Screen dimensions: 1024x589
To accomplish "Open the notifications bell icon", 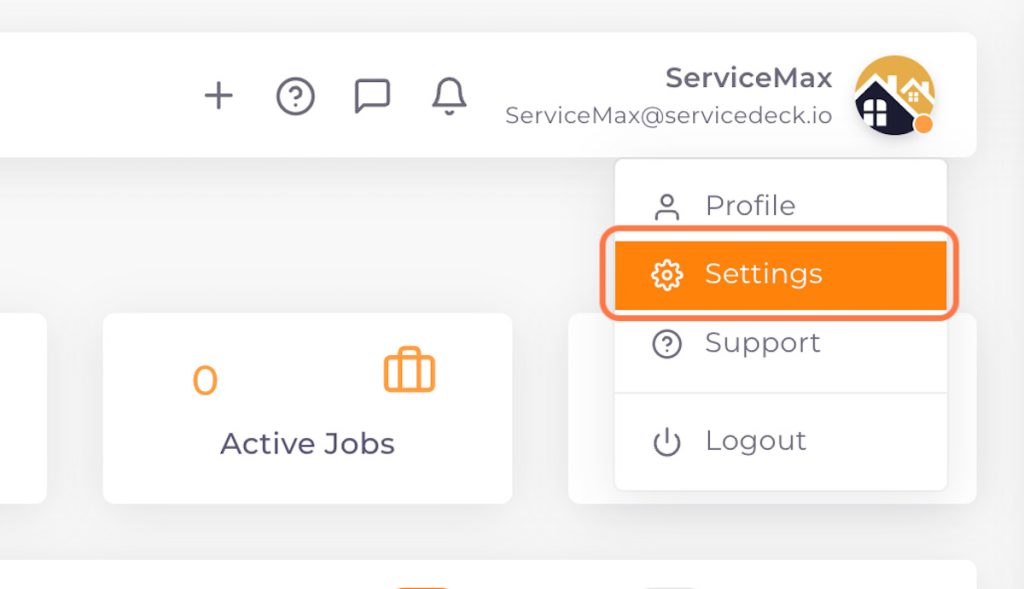I will 448,95.
